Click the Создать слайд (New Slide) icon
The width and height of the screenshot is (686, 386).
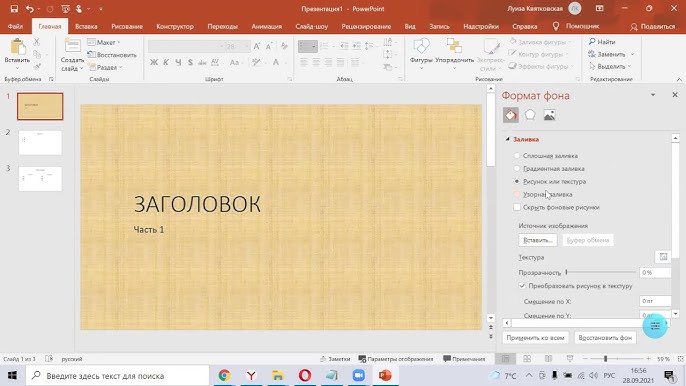[x=72, y=46]
